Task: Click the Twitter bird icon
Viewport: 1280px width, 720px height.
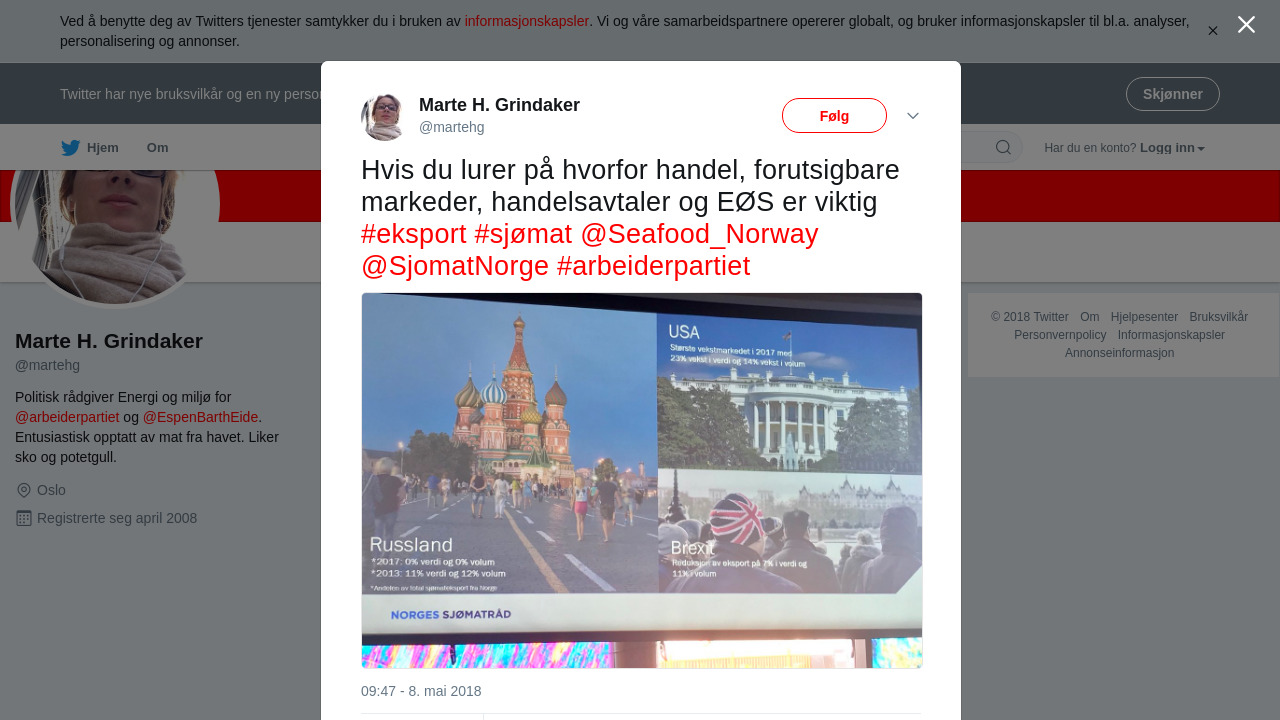Action: pos(70,148)
